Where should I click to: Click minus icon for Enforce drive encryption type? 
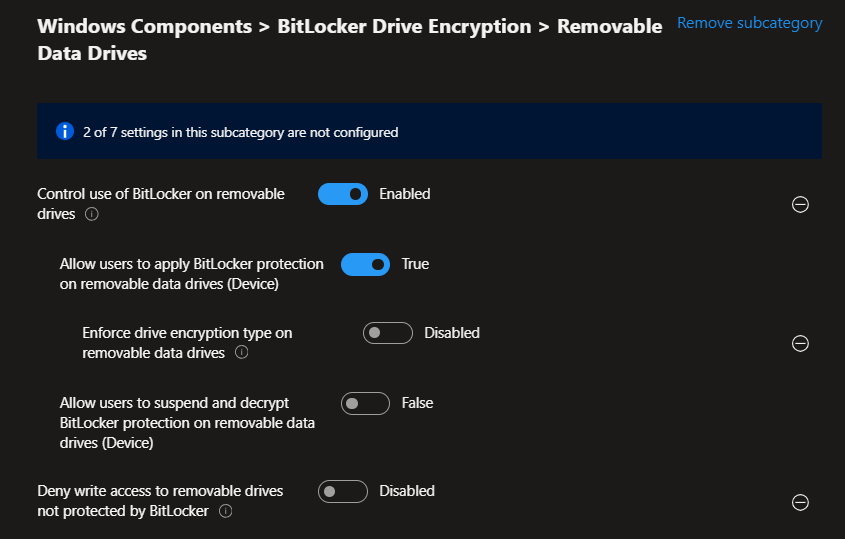pyautogui.click(x=800, y=343)
